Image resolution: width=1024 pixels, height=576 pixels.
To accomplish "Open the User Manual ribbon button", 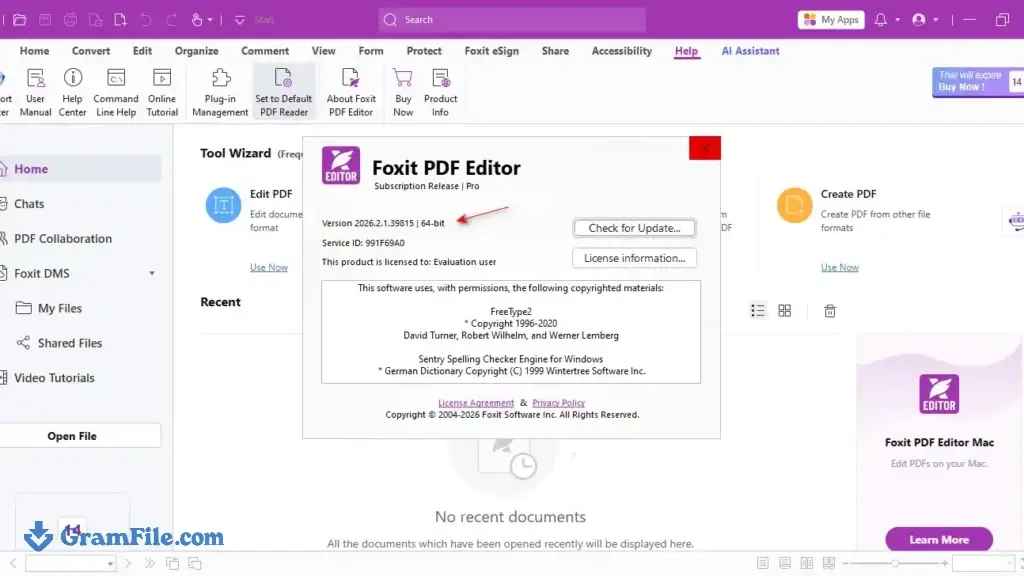I will point(35,92).
